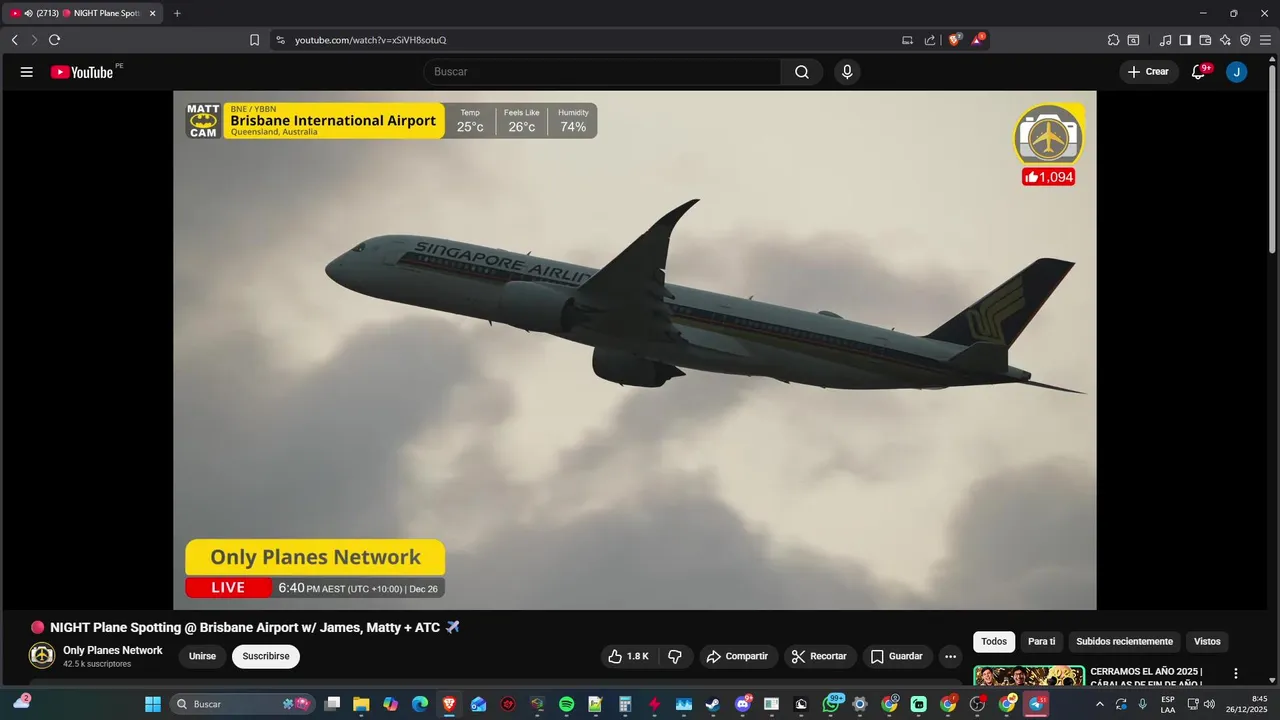
Task: Open a new browser tab
Action: [177, 13]
